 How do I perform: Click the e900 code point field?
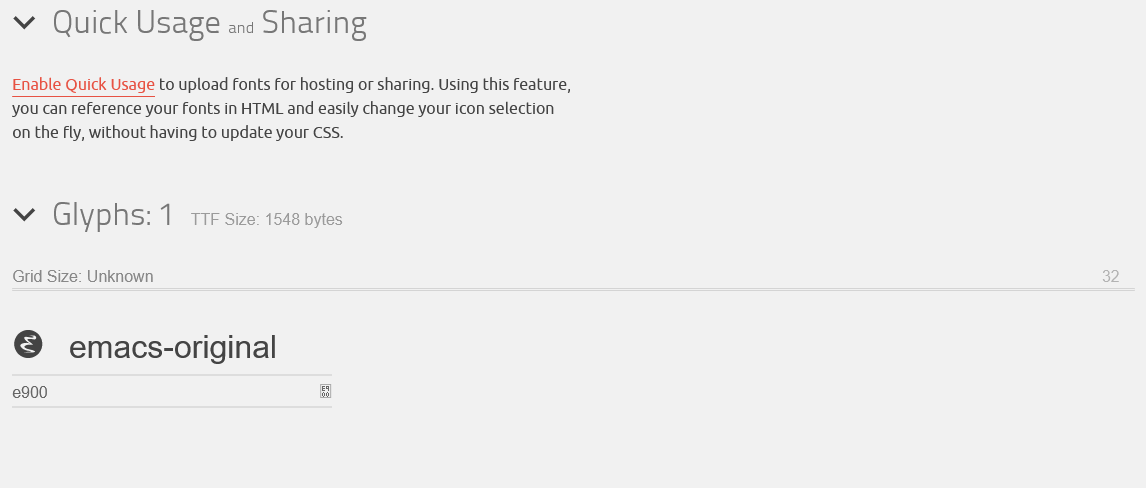coord(164,392)
